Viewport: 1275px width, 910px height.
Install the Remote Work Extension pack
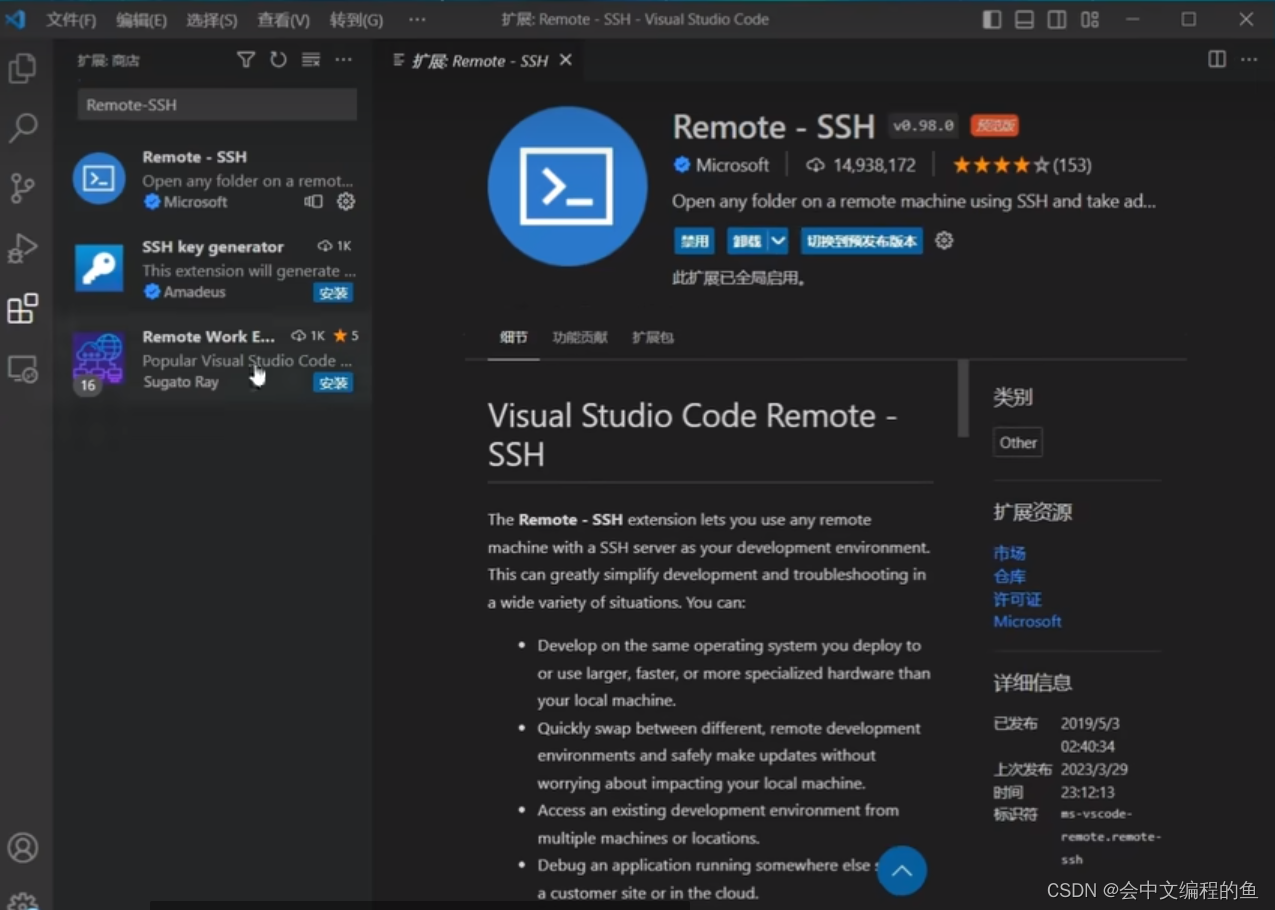pos(333,382)
